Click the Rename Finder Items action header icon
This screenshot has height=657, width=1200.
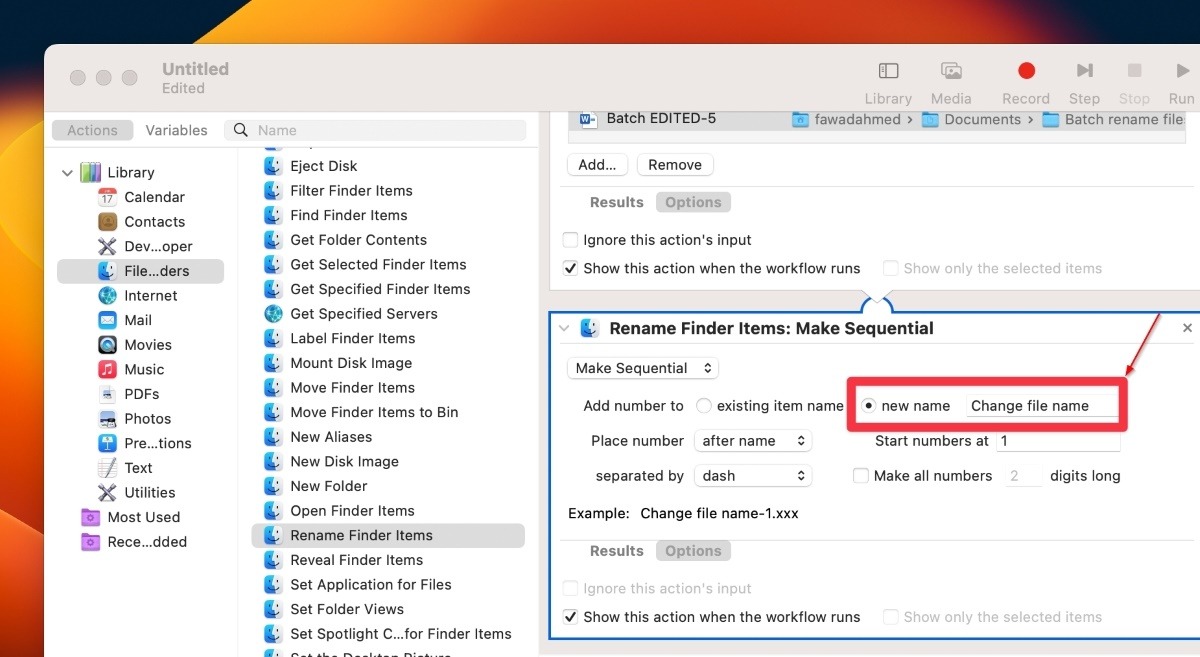tap(590, 328)
